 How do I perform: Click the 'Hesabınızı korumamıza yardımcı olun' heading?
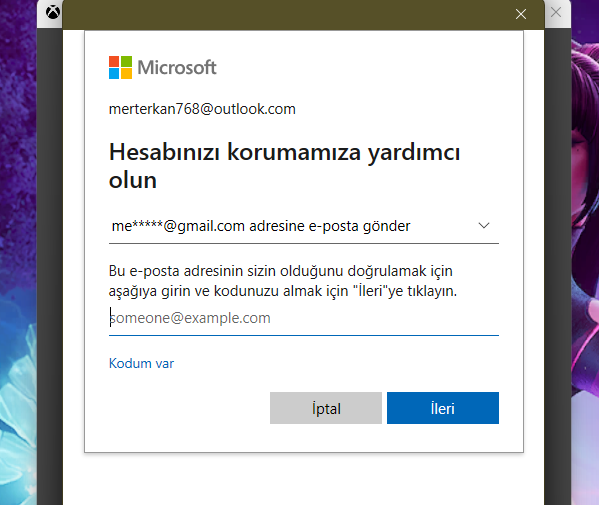click(285, 166)
